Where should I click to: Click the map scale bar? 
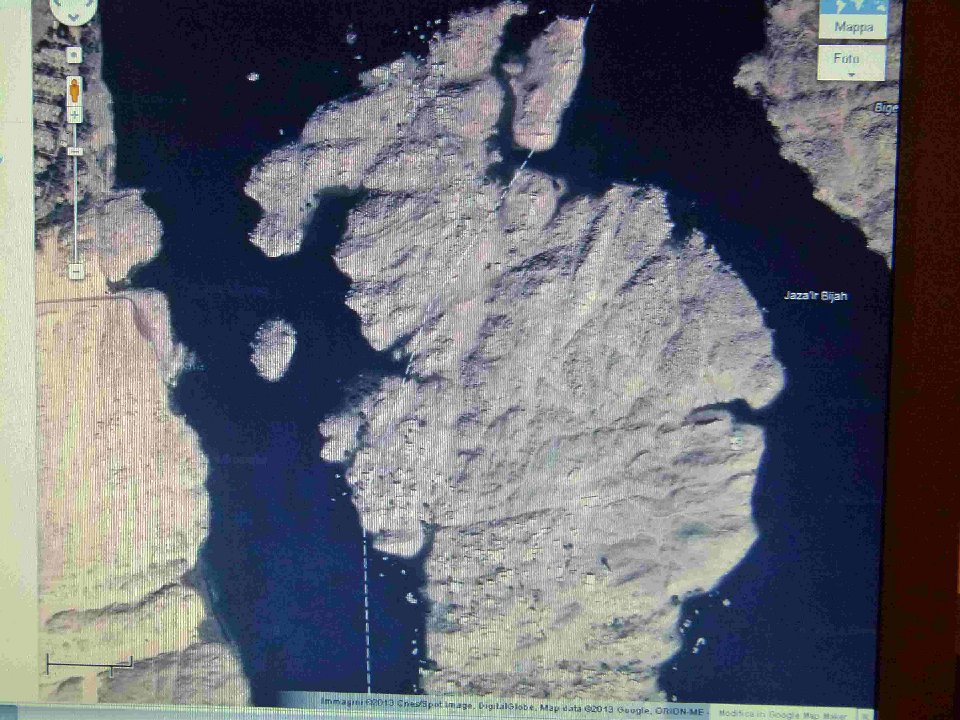coord(89,664)
